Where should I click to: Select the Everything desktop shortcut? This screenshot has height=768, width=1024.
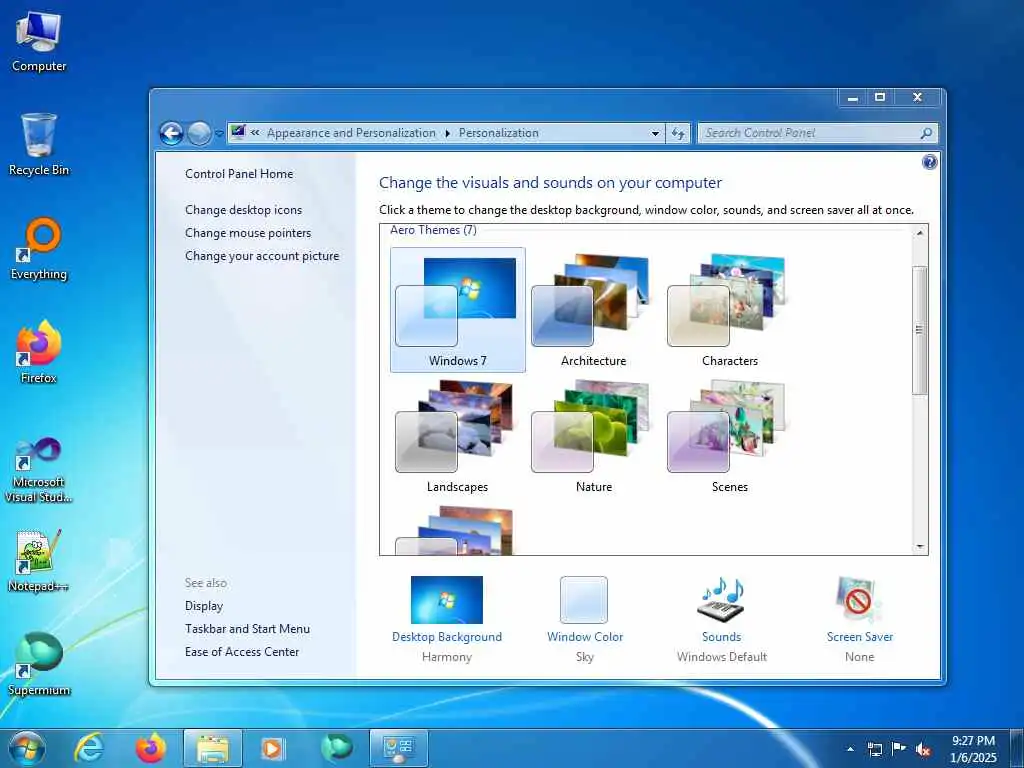(x=39, y=249)
